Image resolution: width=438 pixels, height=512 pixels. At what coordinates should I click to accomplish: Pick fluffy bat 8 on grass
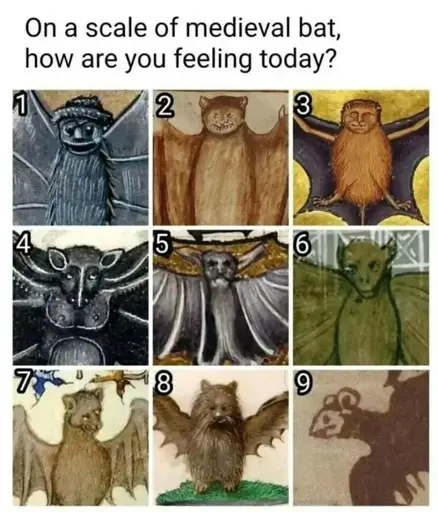pyautogui.click(x=221, y=438)
